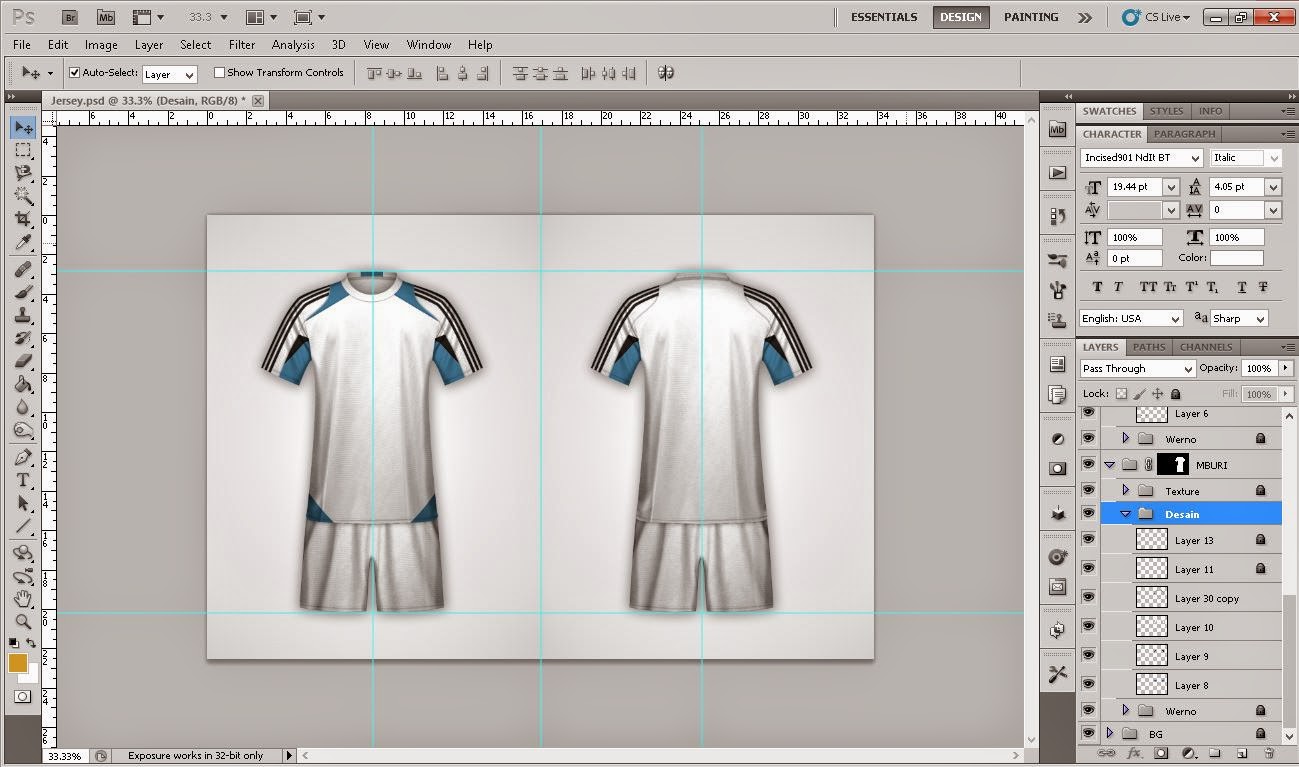Select Layer 9 in the Layers panel
This screenshot has width=1299, height=767.
(x=1190, y=656)
